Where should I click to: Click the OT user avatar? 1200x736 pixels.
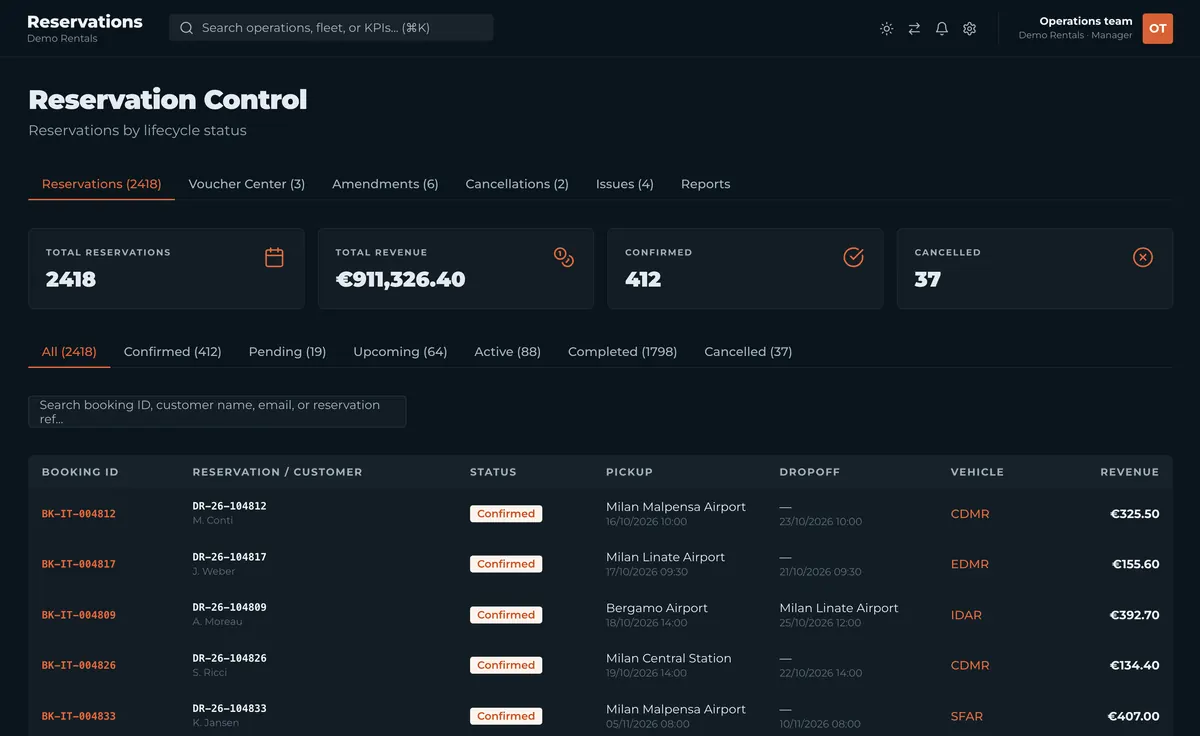tap(1157, 28)
